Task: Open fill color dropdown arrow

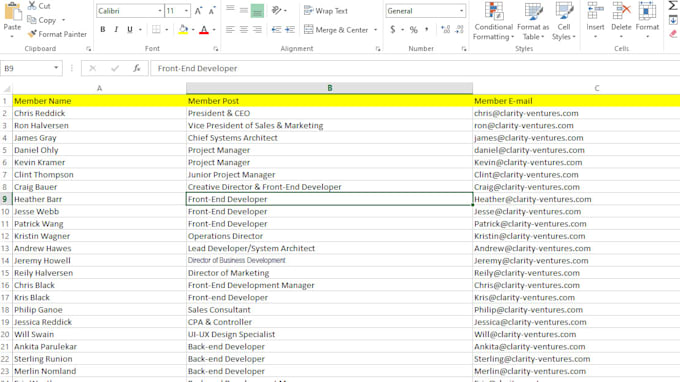Action: [x=193, y=29]
